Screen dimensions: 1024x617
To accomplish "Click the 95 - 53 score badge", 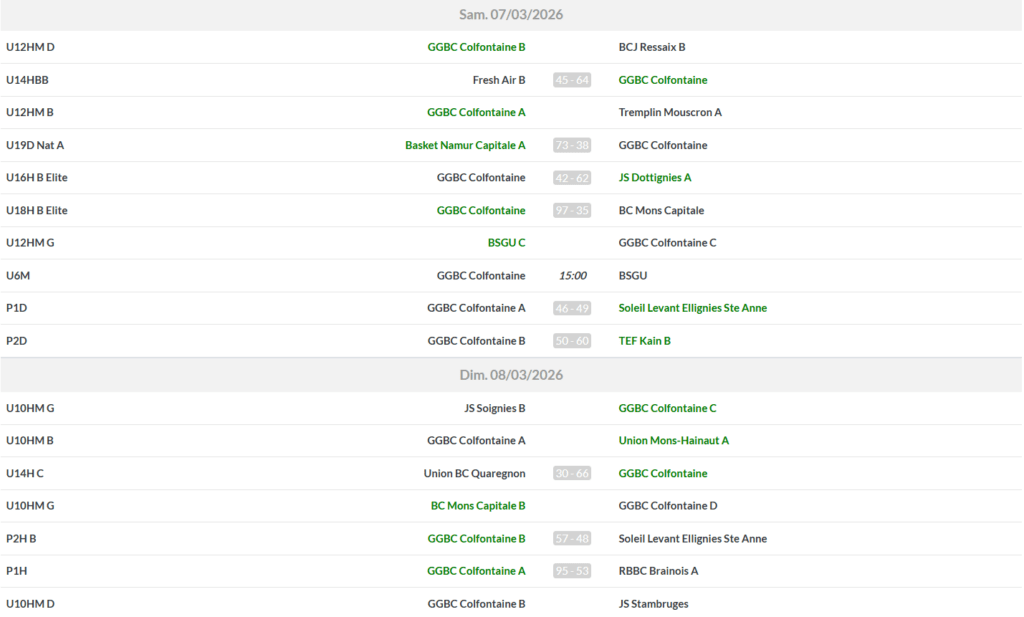I will (x=572, y=571).
